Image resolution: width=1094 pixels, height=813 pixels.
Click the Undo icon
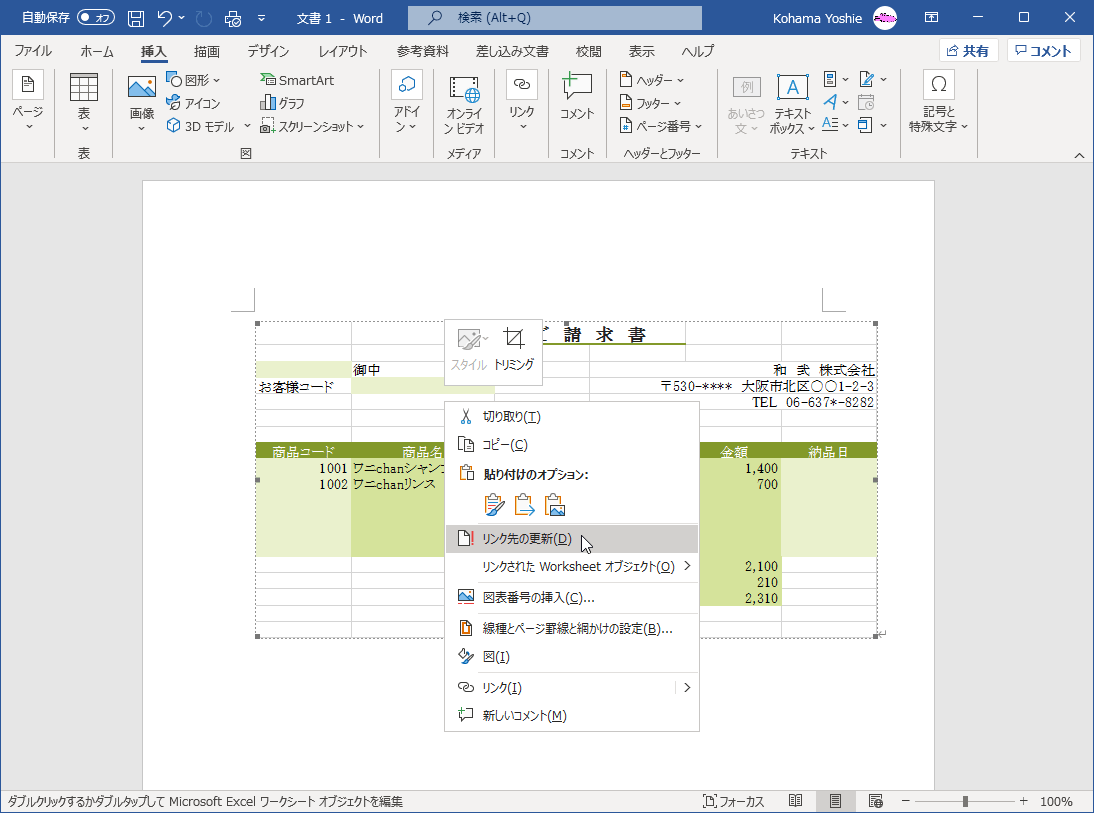(165, 18)
